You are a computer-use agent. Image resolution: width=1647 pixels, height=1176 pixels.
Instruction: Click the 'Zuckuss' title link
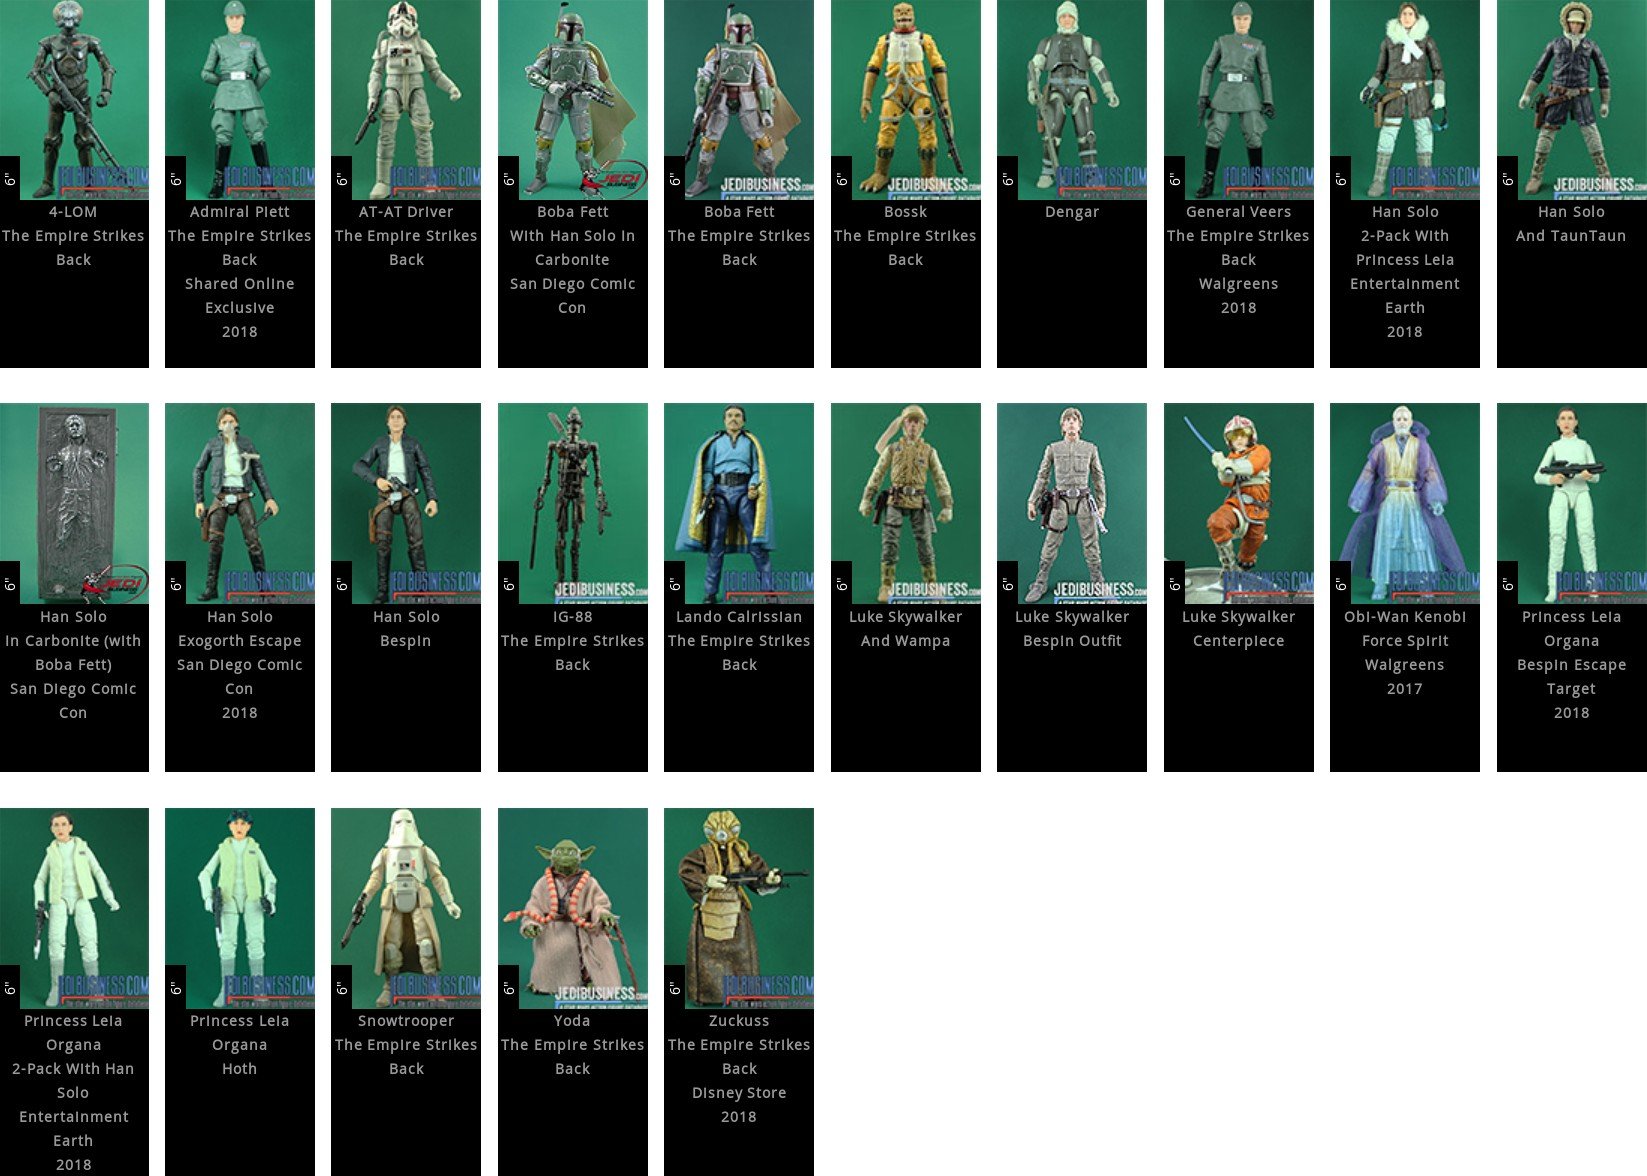coord(739,1021)
